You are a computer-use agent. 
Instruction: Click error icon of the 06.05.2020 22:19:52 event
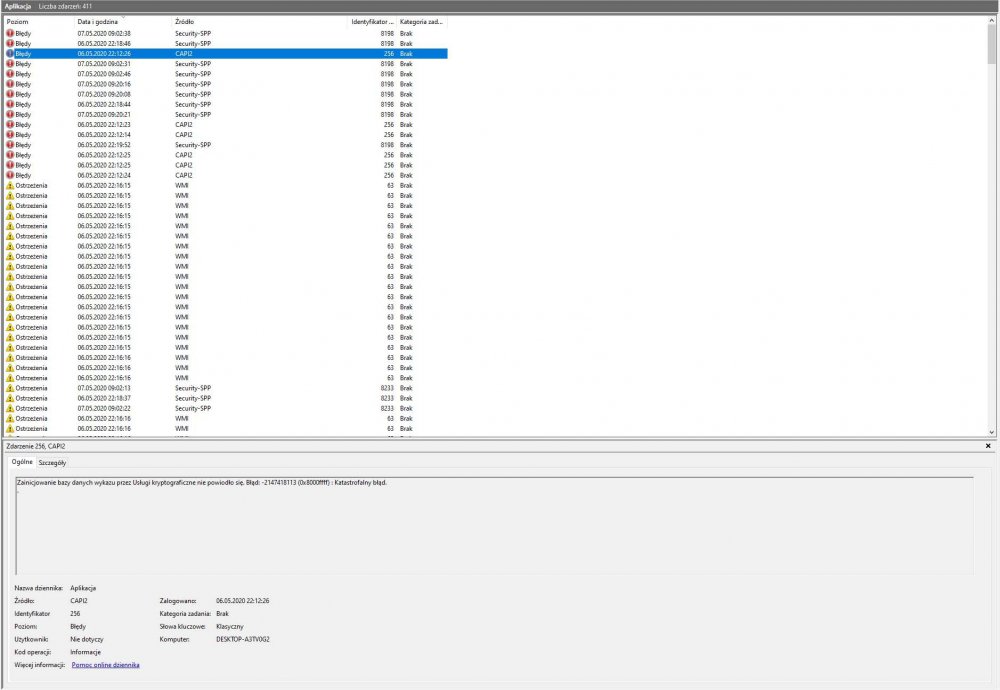[x=10, y=145]
